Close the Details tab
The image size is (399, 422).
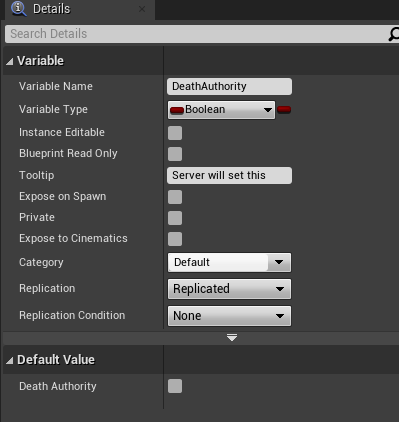(142, 9)
